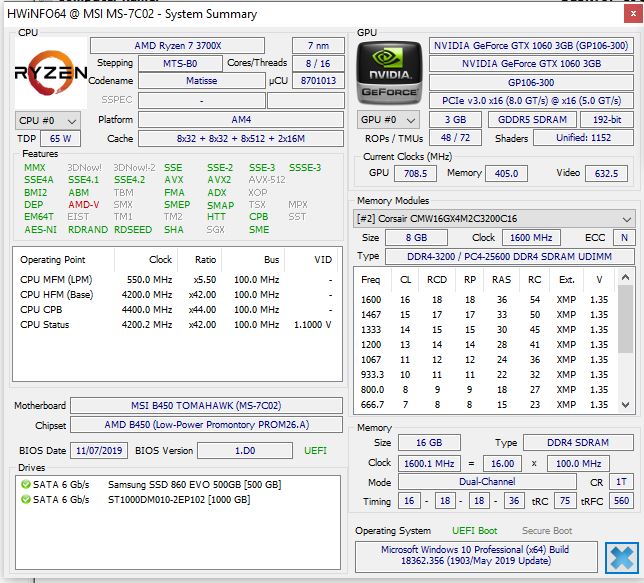
Task: Click the 1333 frequency XMP timing row
Action: coord(485,330)
